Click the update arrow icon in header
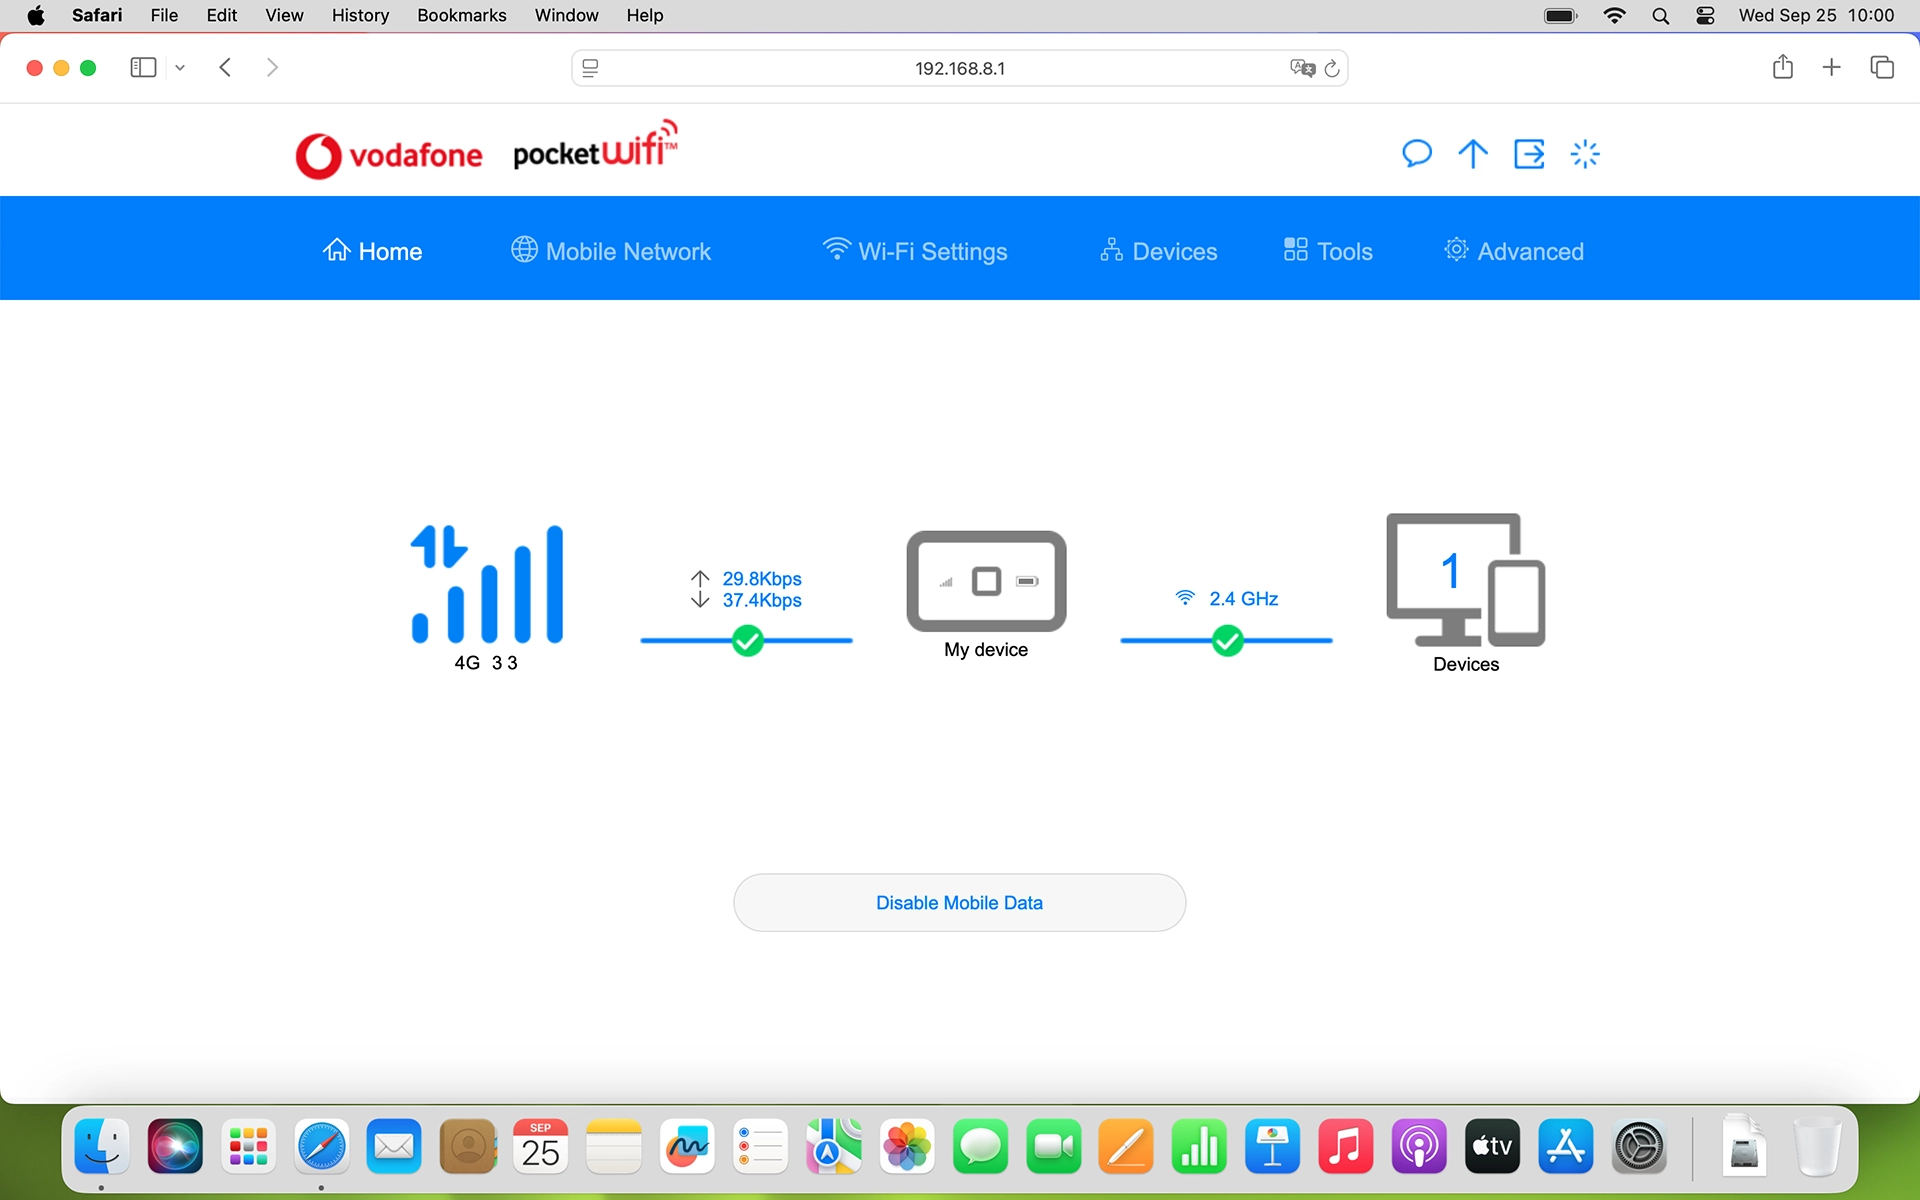This screenshot has height=1200, width=1920. [1472, 154]
